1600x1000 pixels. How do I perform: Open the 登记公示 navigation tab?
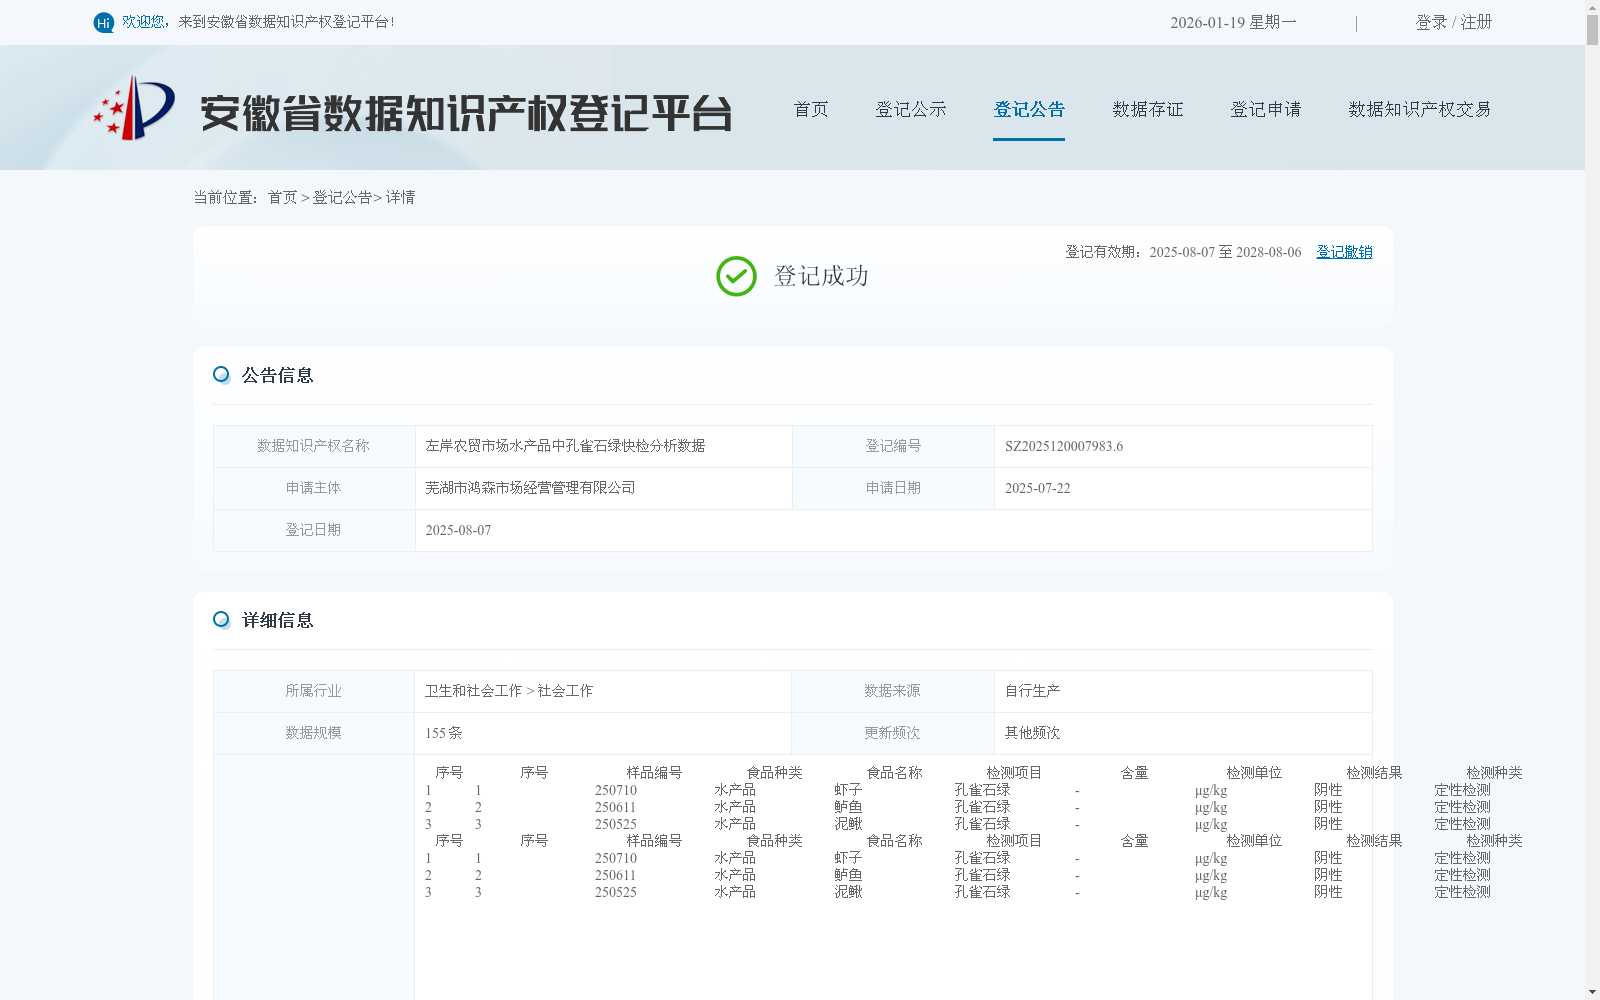click(911, 109)
